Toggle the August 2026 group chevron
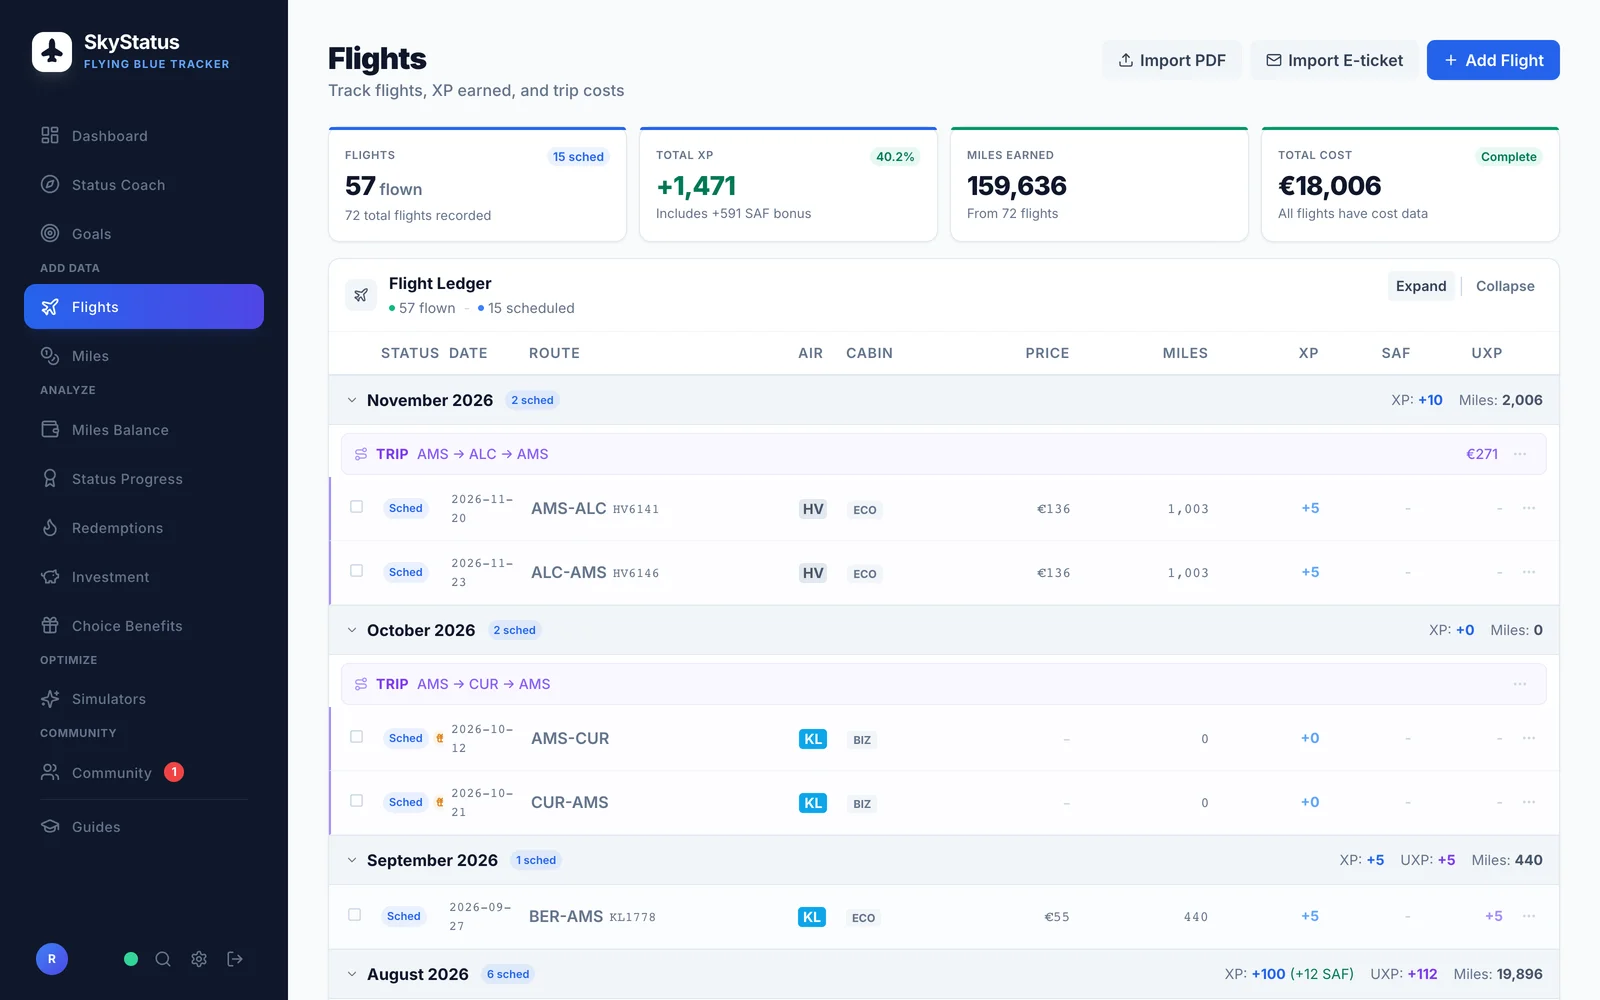Viewport: 1600px width, 1000px height. (x=352, y=974)
